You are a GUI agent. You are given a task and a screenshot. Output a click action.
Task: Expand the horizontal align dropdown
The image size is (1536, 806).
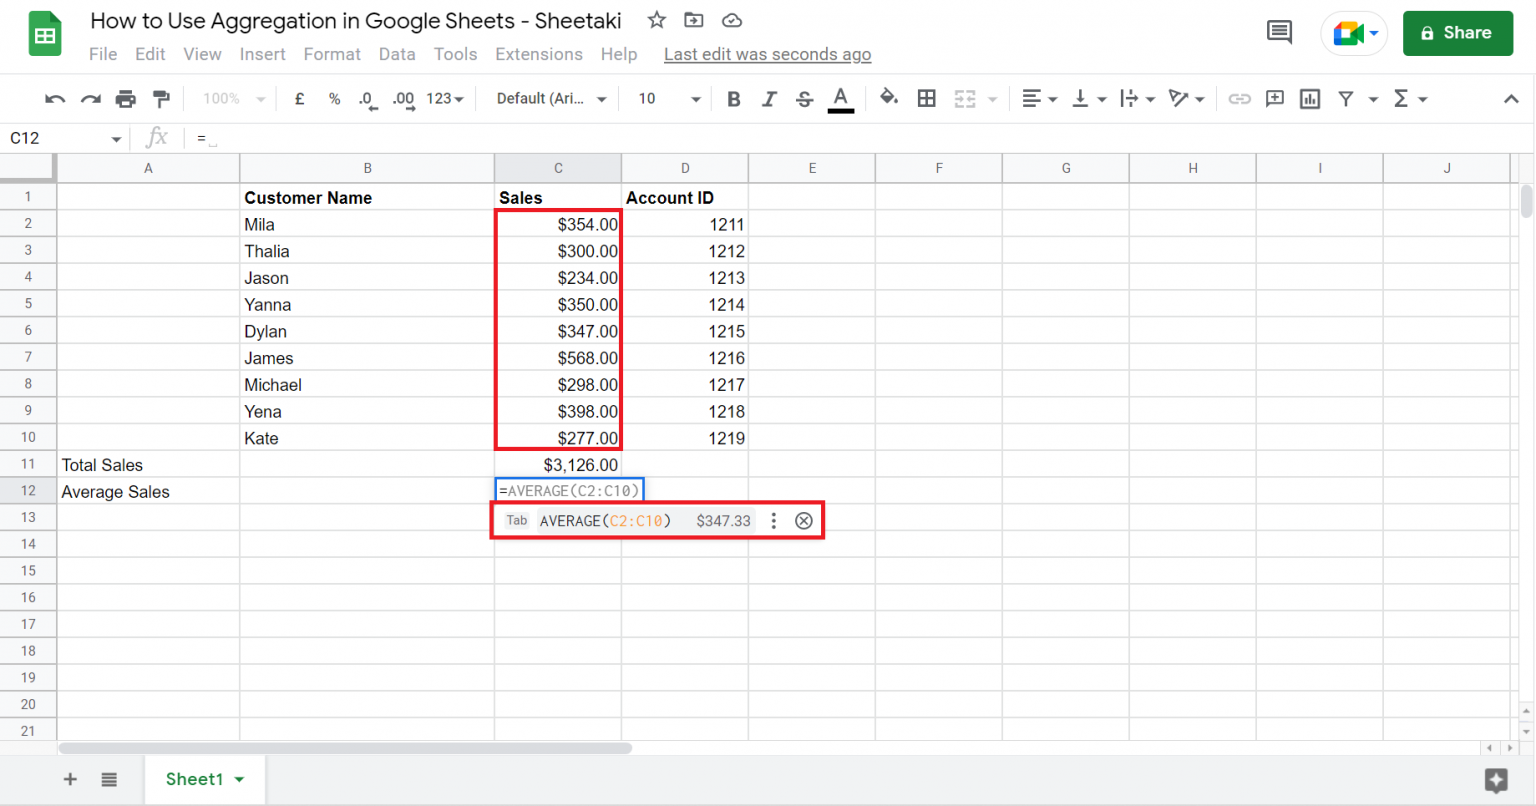point(1051,98)
